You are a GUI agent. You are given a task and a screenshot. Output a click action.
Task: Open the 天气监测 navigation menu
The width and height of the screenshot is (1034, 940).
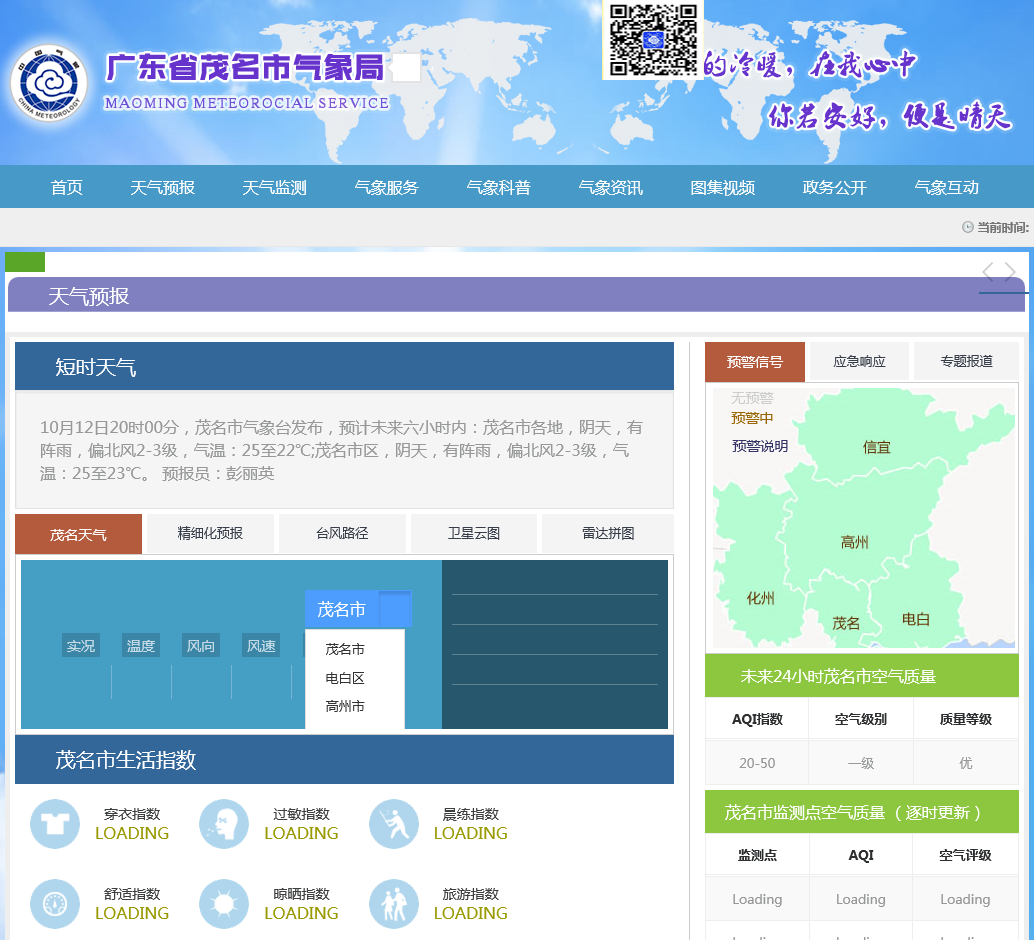click(274, 187)
